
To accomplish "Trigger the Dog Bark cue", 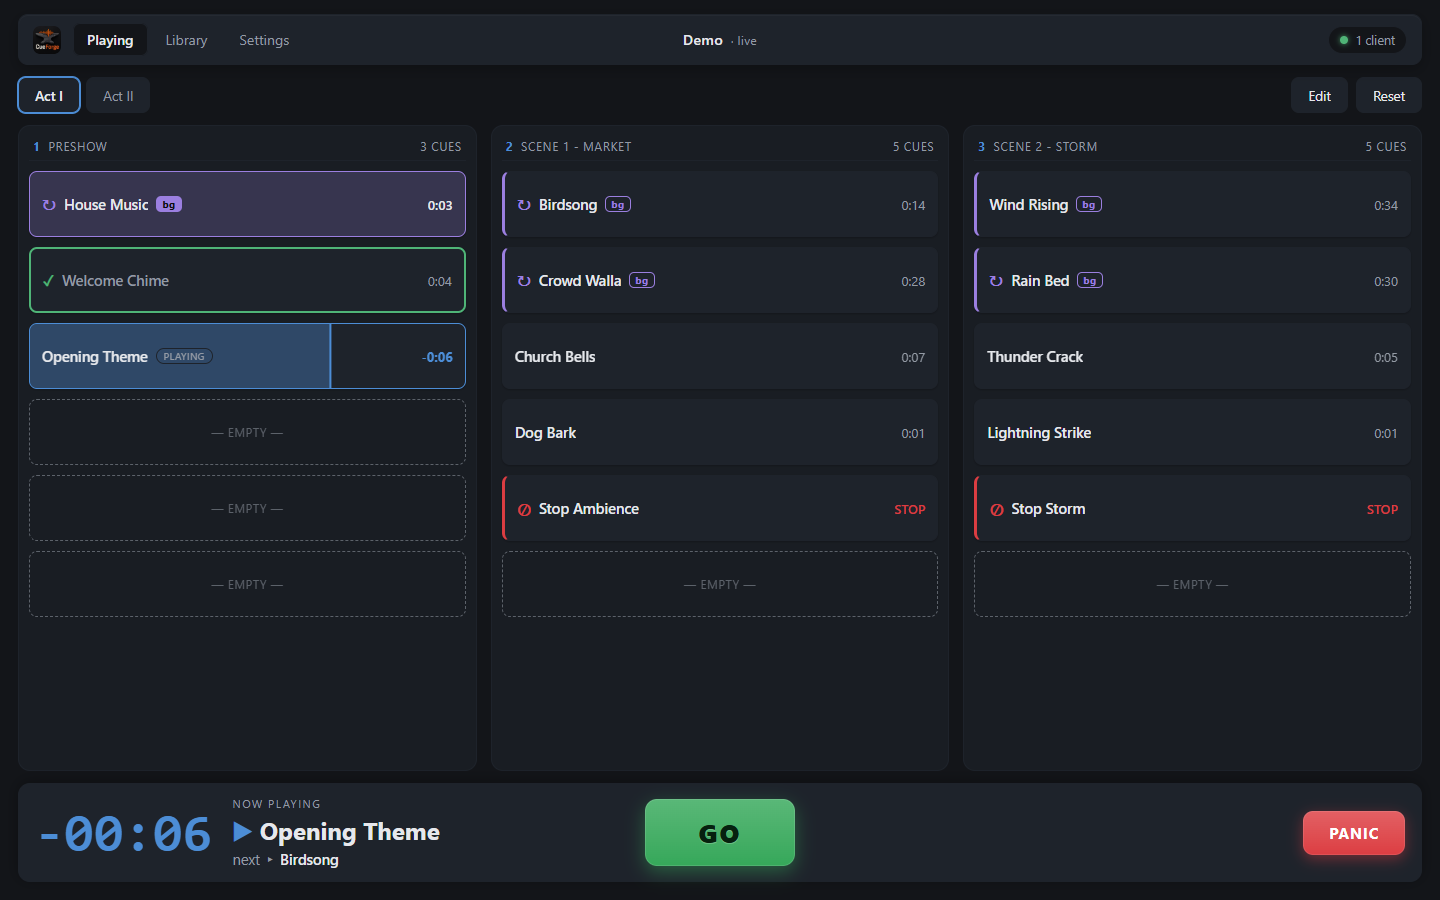I will [x=720, y=433].
